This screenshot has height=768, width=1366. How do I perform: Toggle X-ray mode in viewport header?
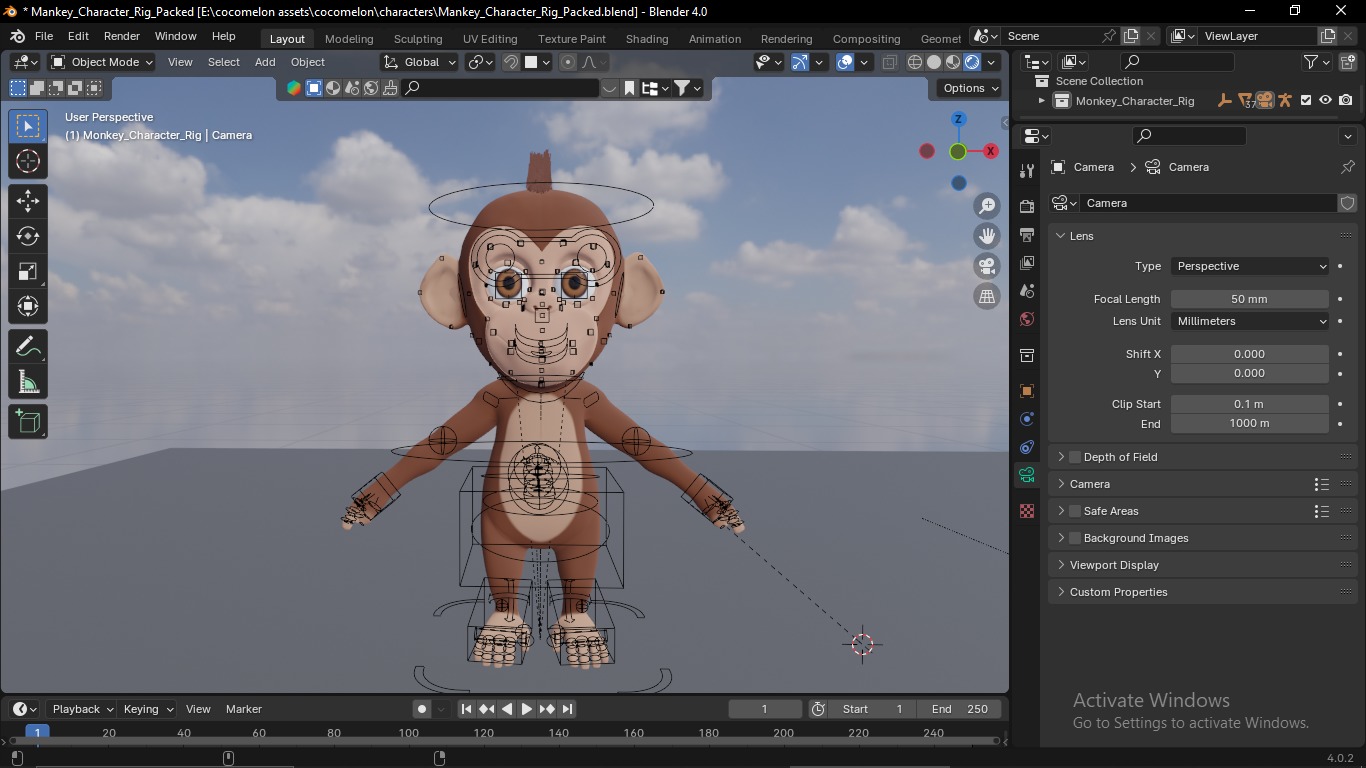(890, 62)
